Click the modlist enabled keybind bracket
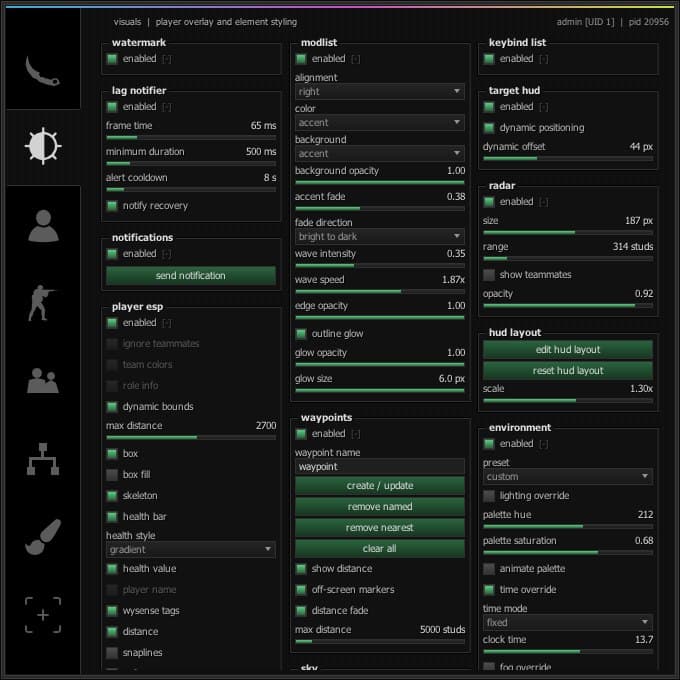The height and width of the screenshot is (680, 680). tap(356, 59)
